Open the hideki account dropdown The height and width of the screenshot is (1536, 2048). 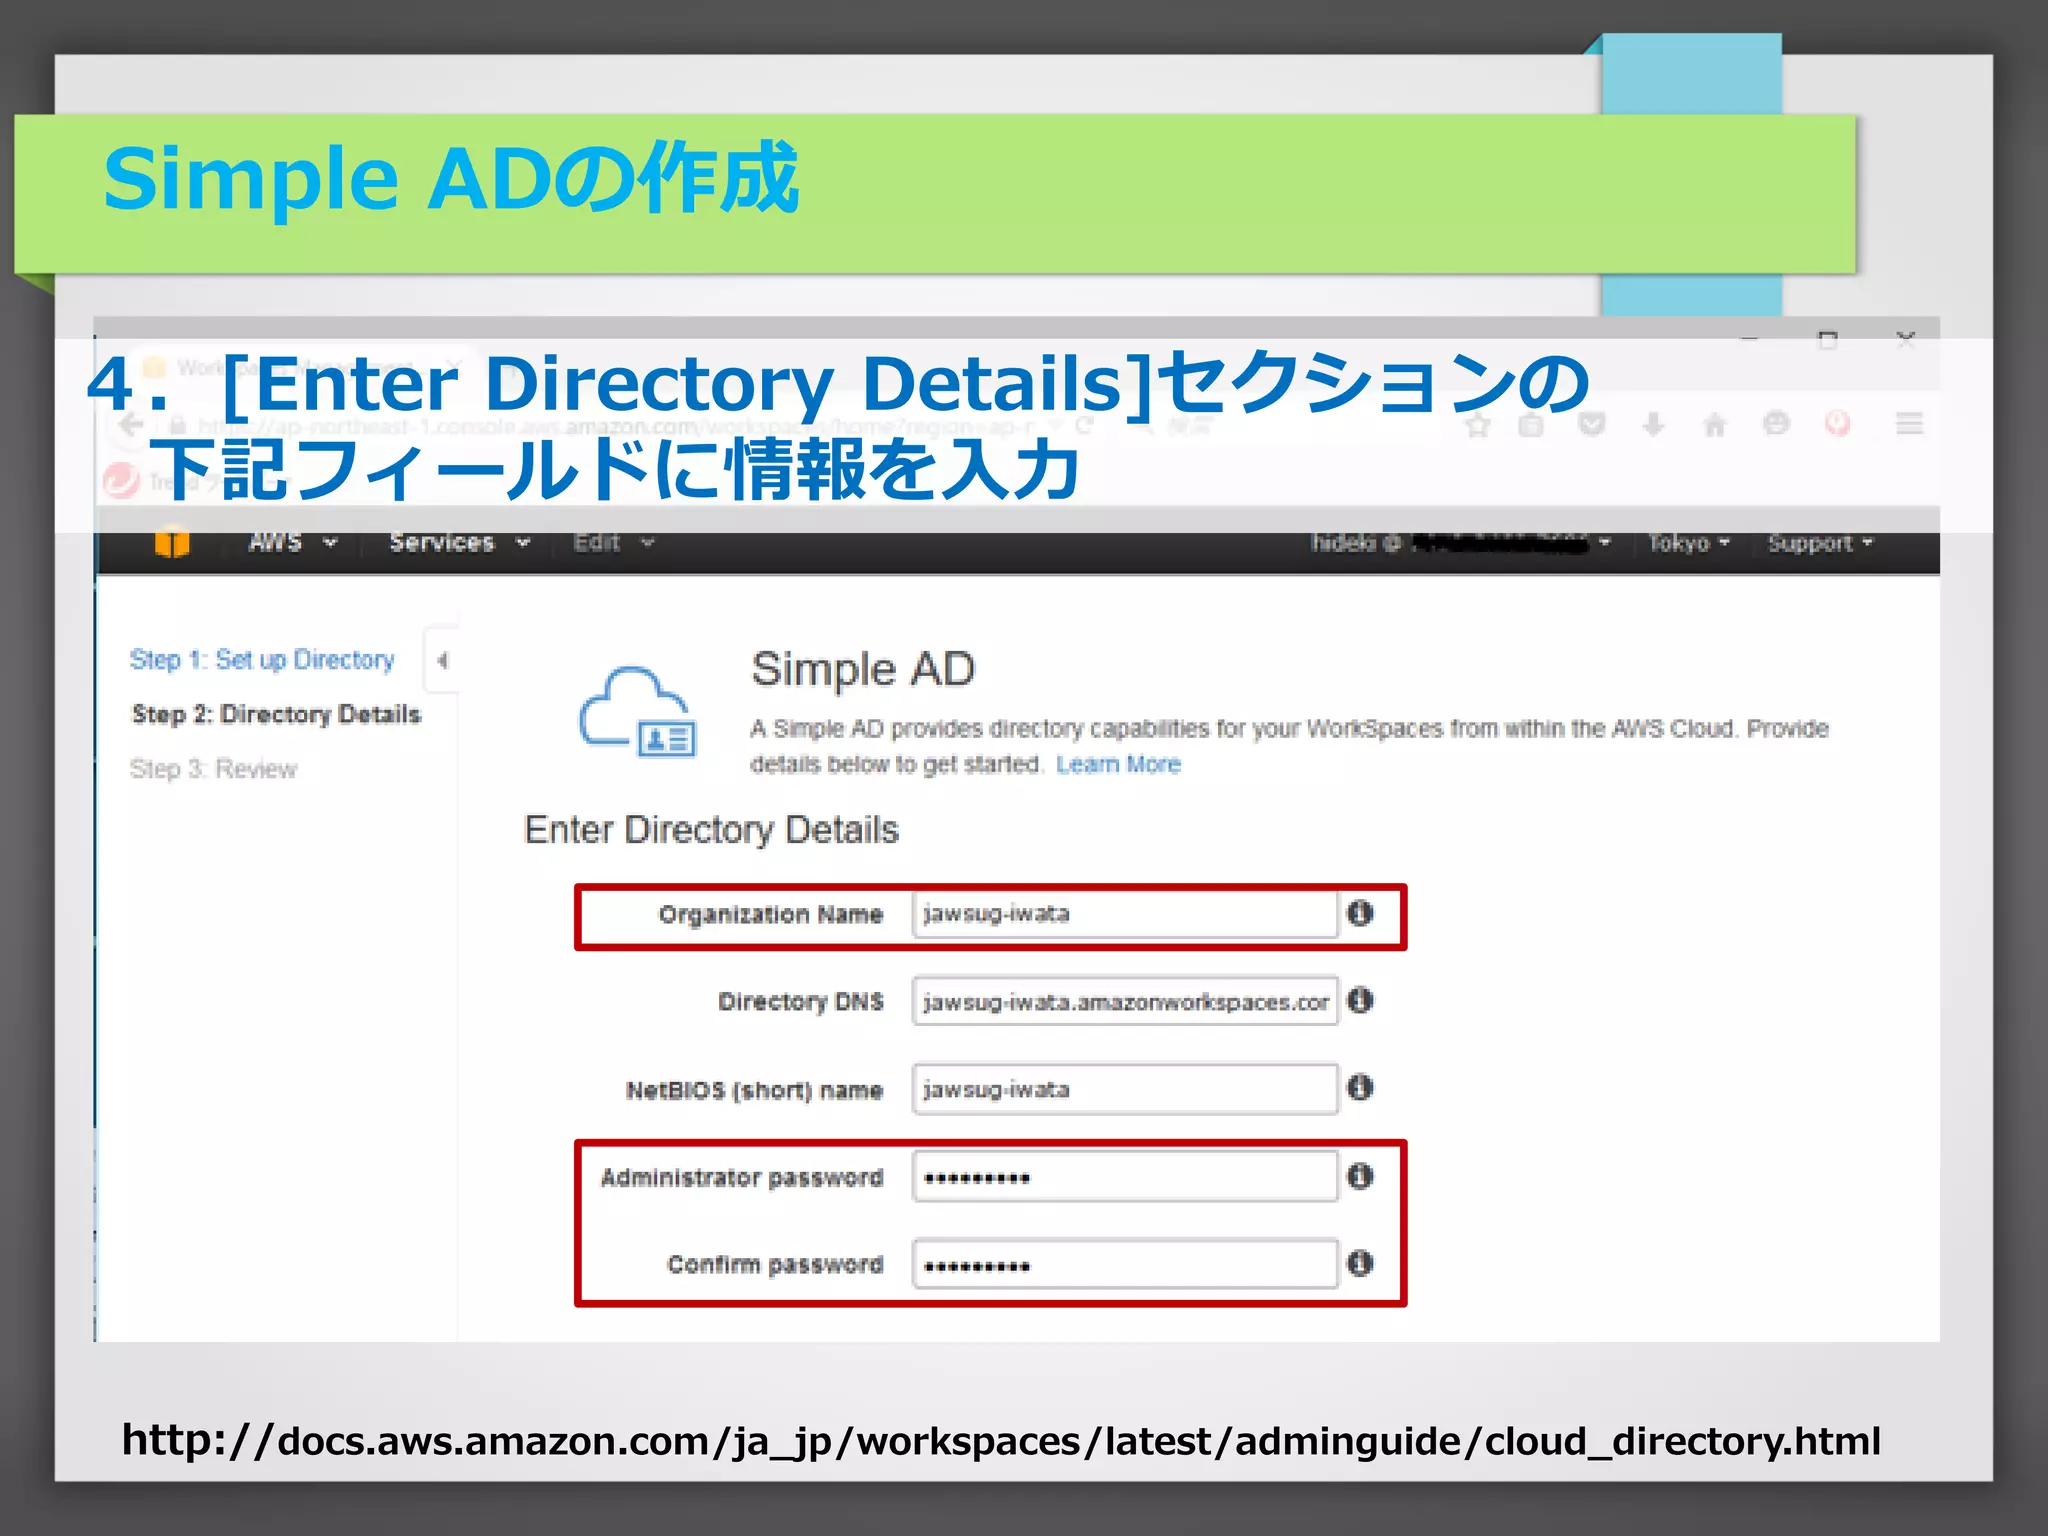(x=1460, y=543)
